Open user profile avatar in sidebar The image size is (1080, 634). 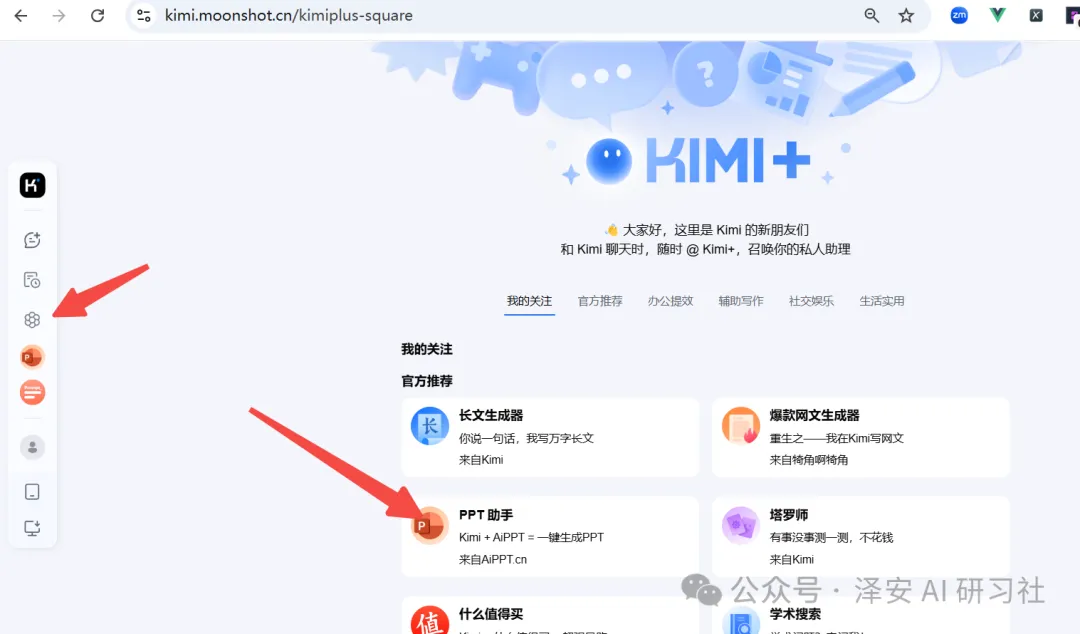(32, 447)
